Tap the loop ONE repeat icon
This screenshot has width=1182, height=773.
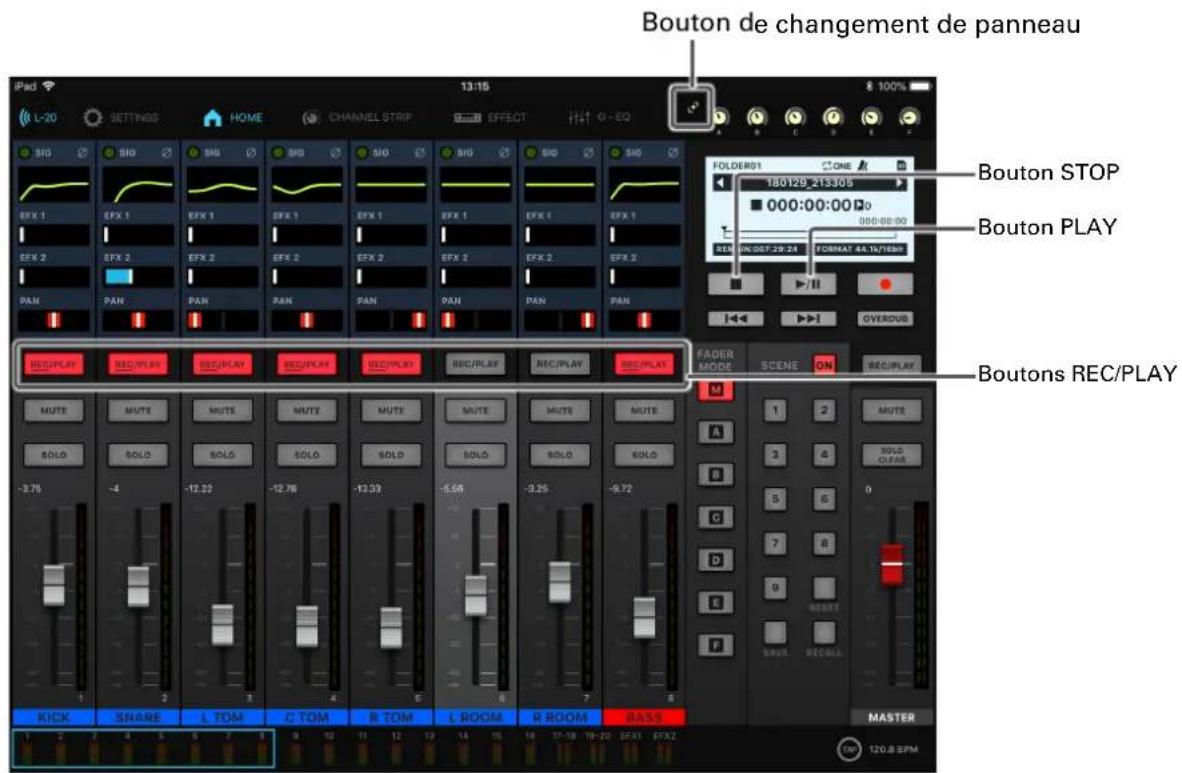point(837,165)
